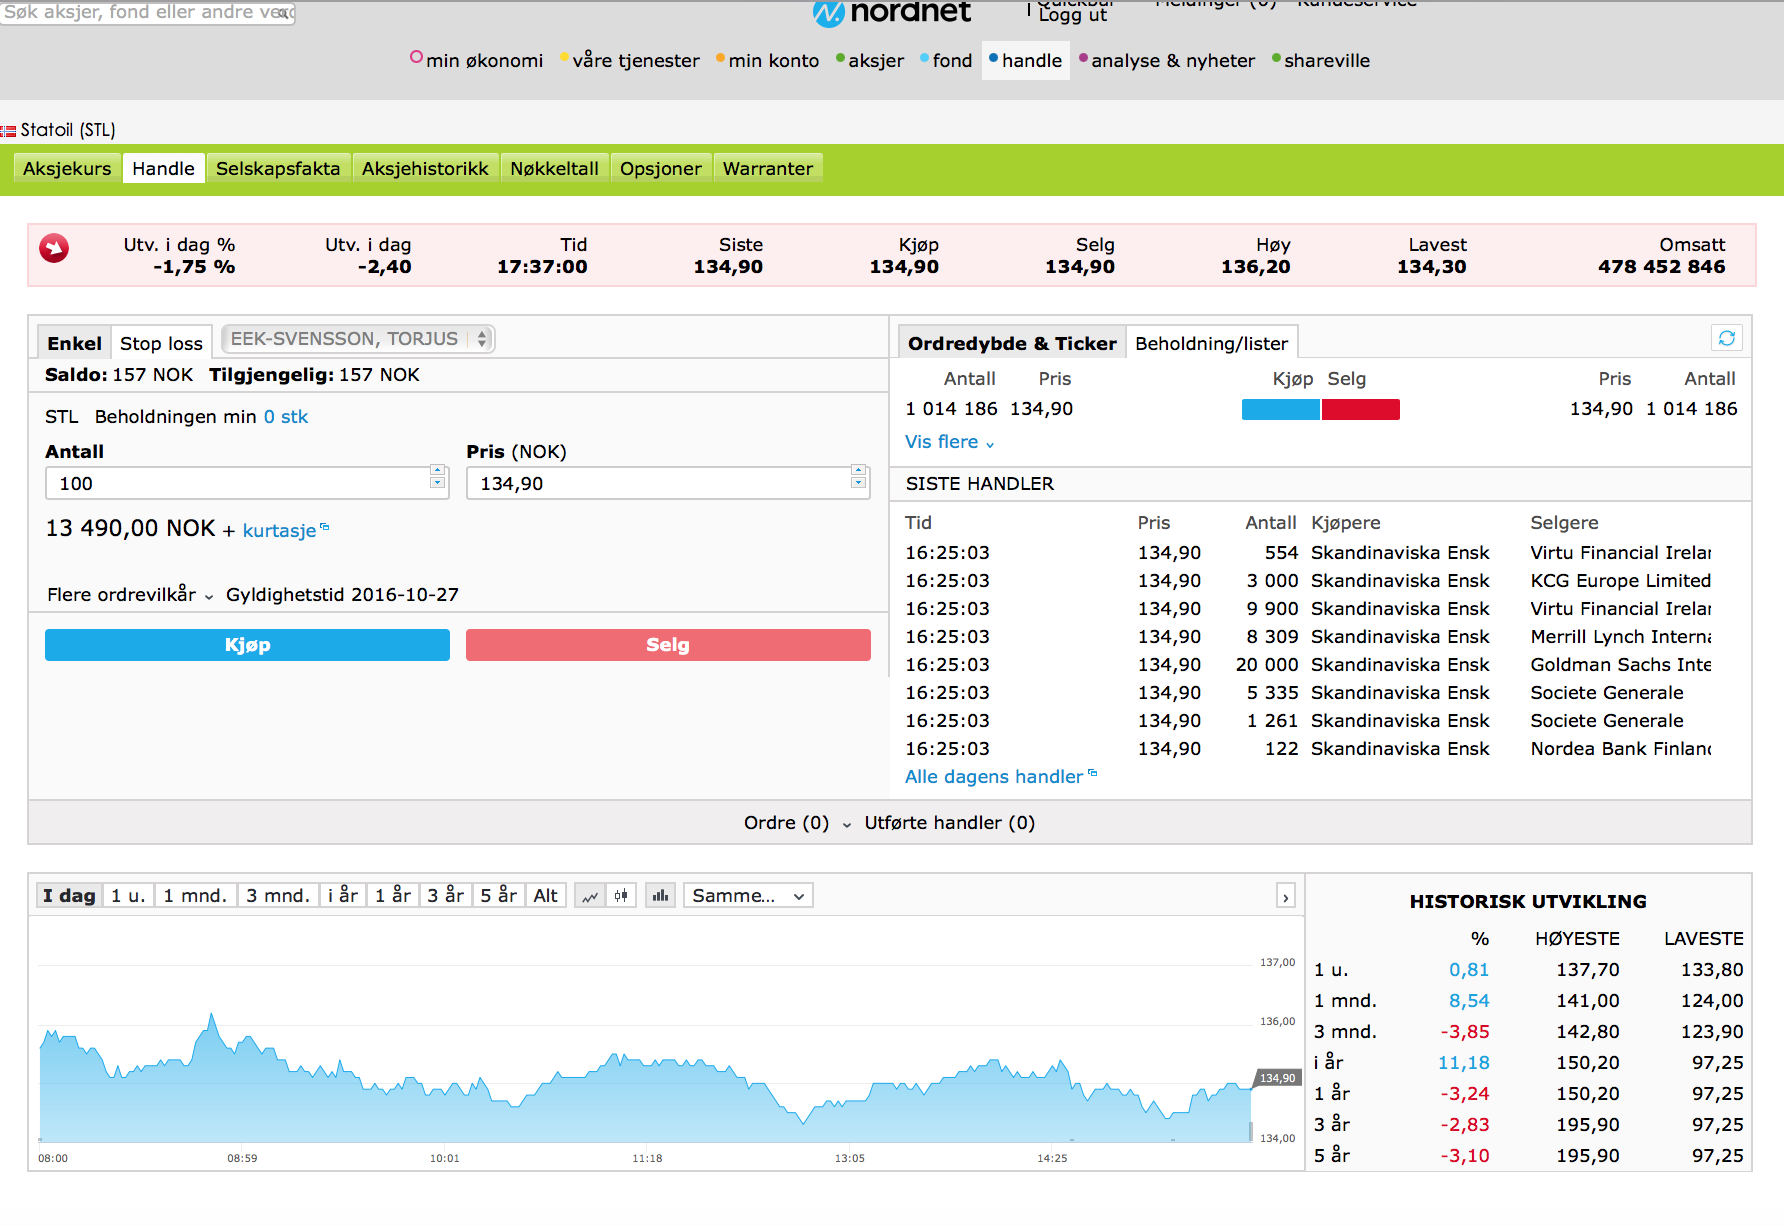
Task: Switch to Beholdning/lister tab
Action: point(1211,343)
